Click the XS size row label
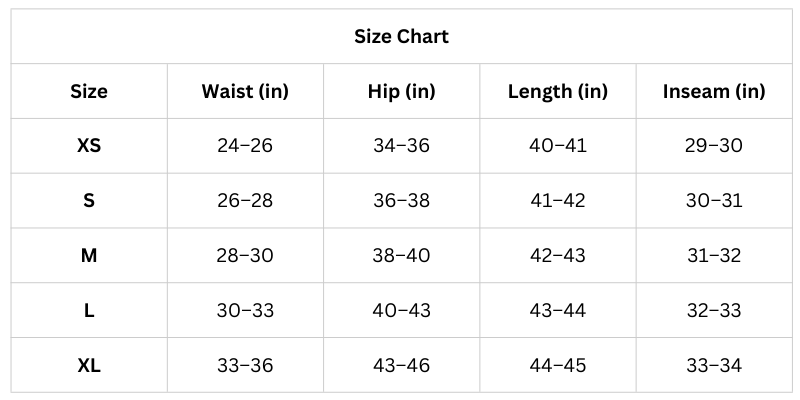 pyautogui.click(x=89, y=146)
